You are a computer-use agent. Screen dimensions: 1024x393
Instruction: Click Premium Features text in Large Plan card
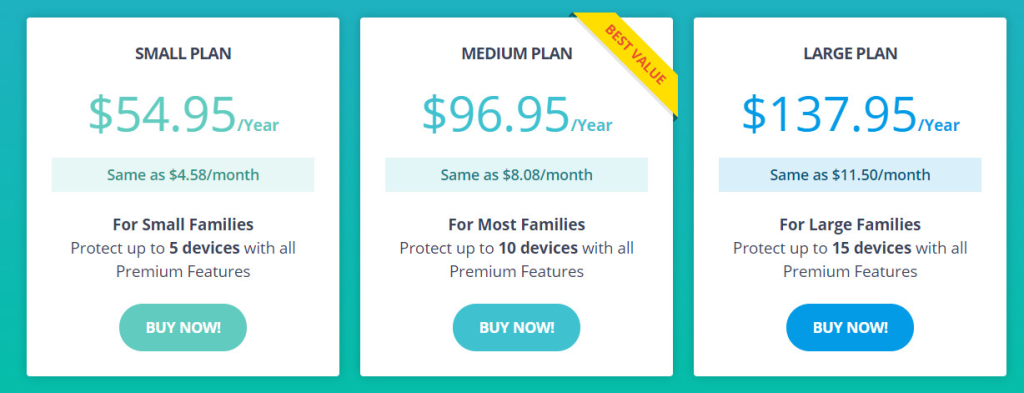tap(850, 272)
